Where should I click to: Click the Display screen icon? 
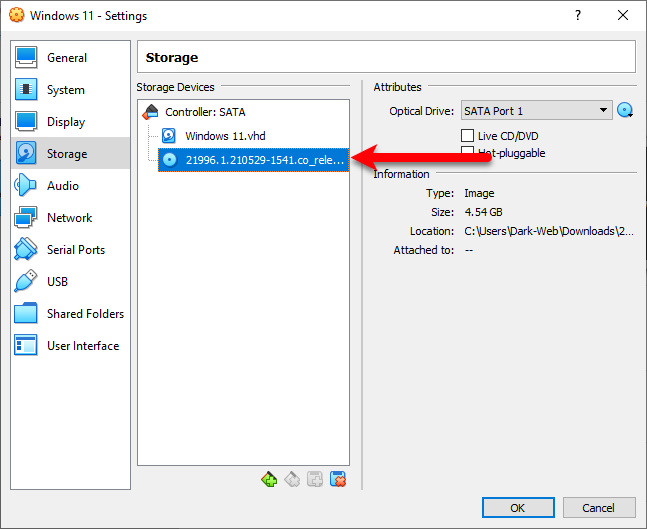tap(26, 121)
